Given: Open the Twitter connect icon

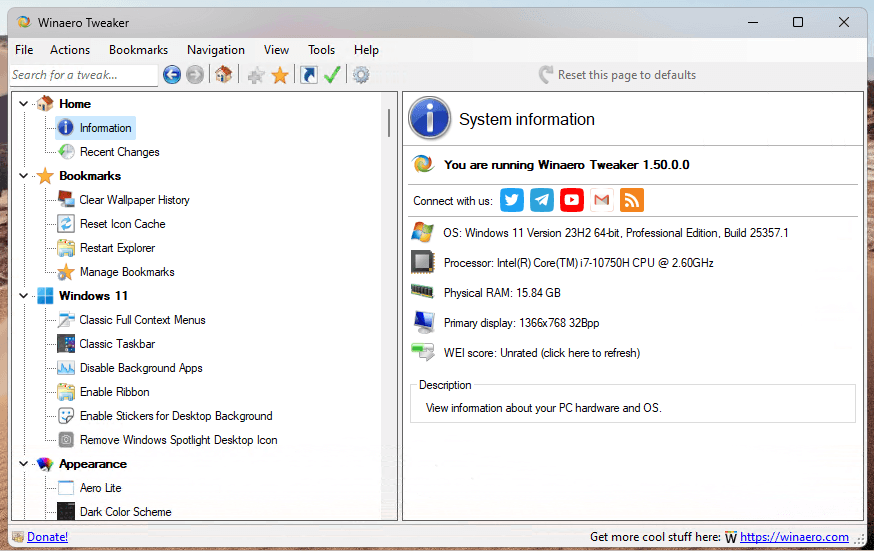Looking at the screenshot, I should [x=512, y=200].
